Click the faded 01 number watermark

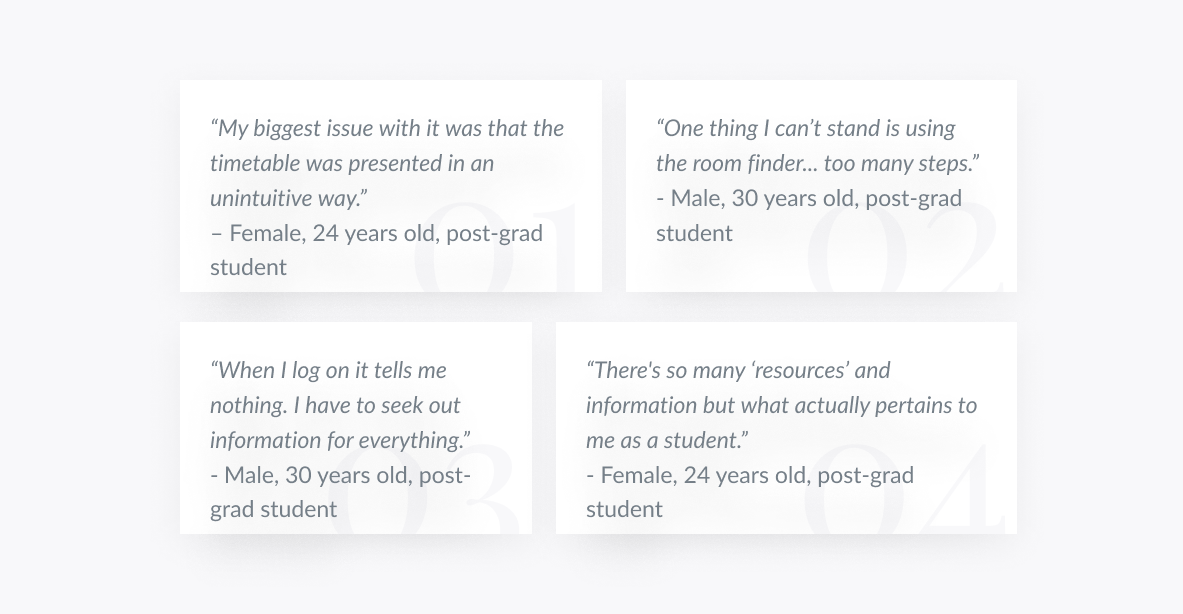(497, 252)
